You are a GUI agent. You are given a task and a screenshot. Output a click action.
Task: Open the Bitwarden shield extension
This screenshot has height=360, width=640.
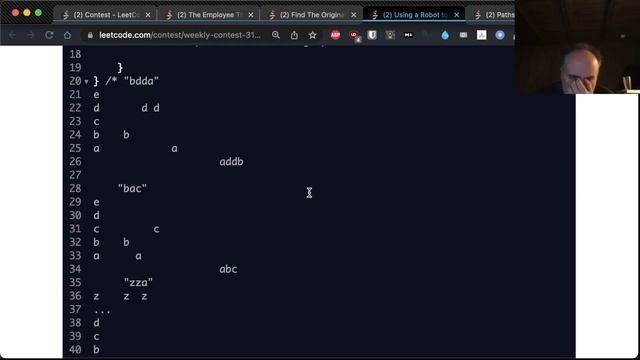[x=372, y=35]
